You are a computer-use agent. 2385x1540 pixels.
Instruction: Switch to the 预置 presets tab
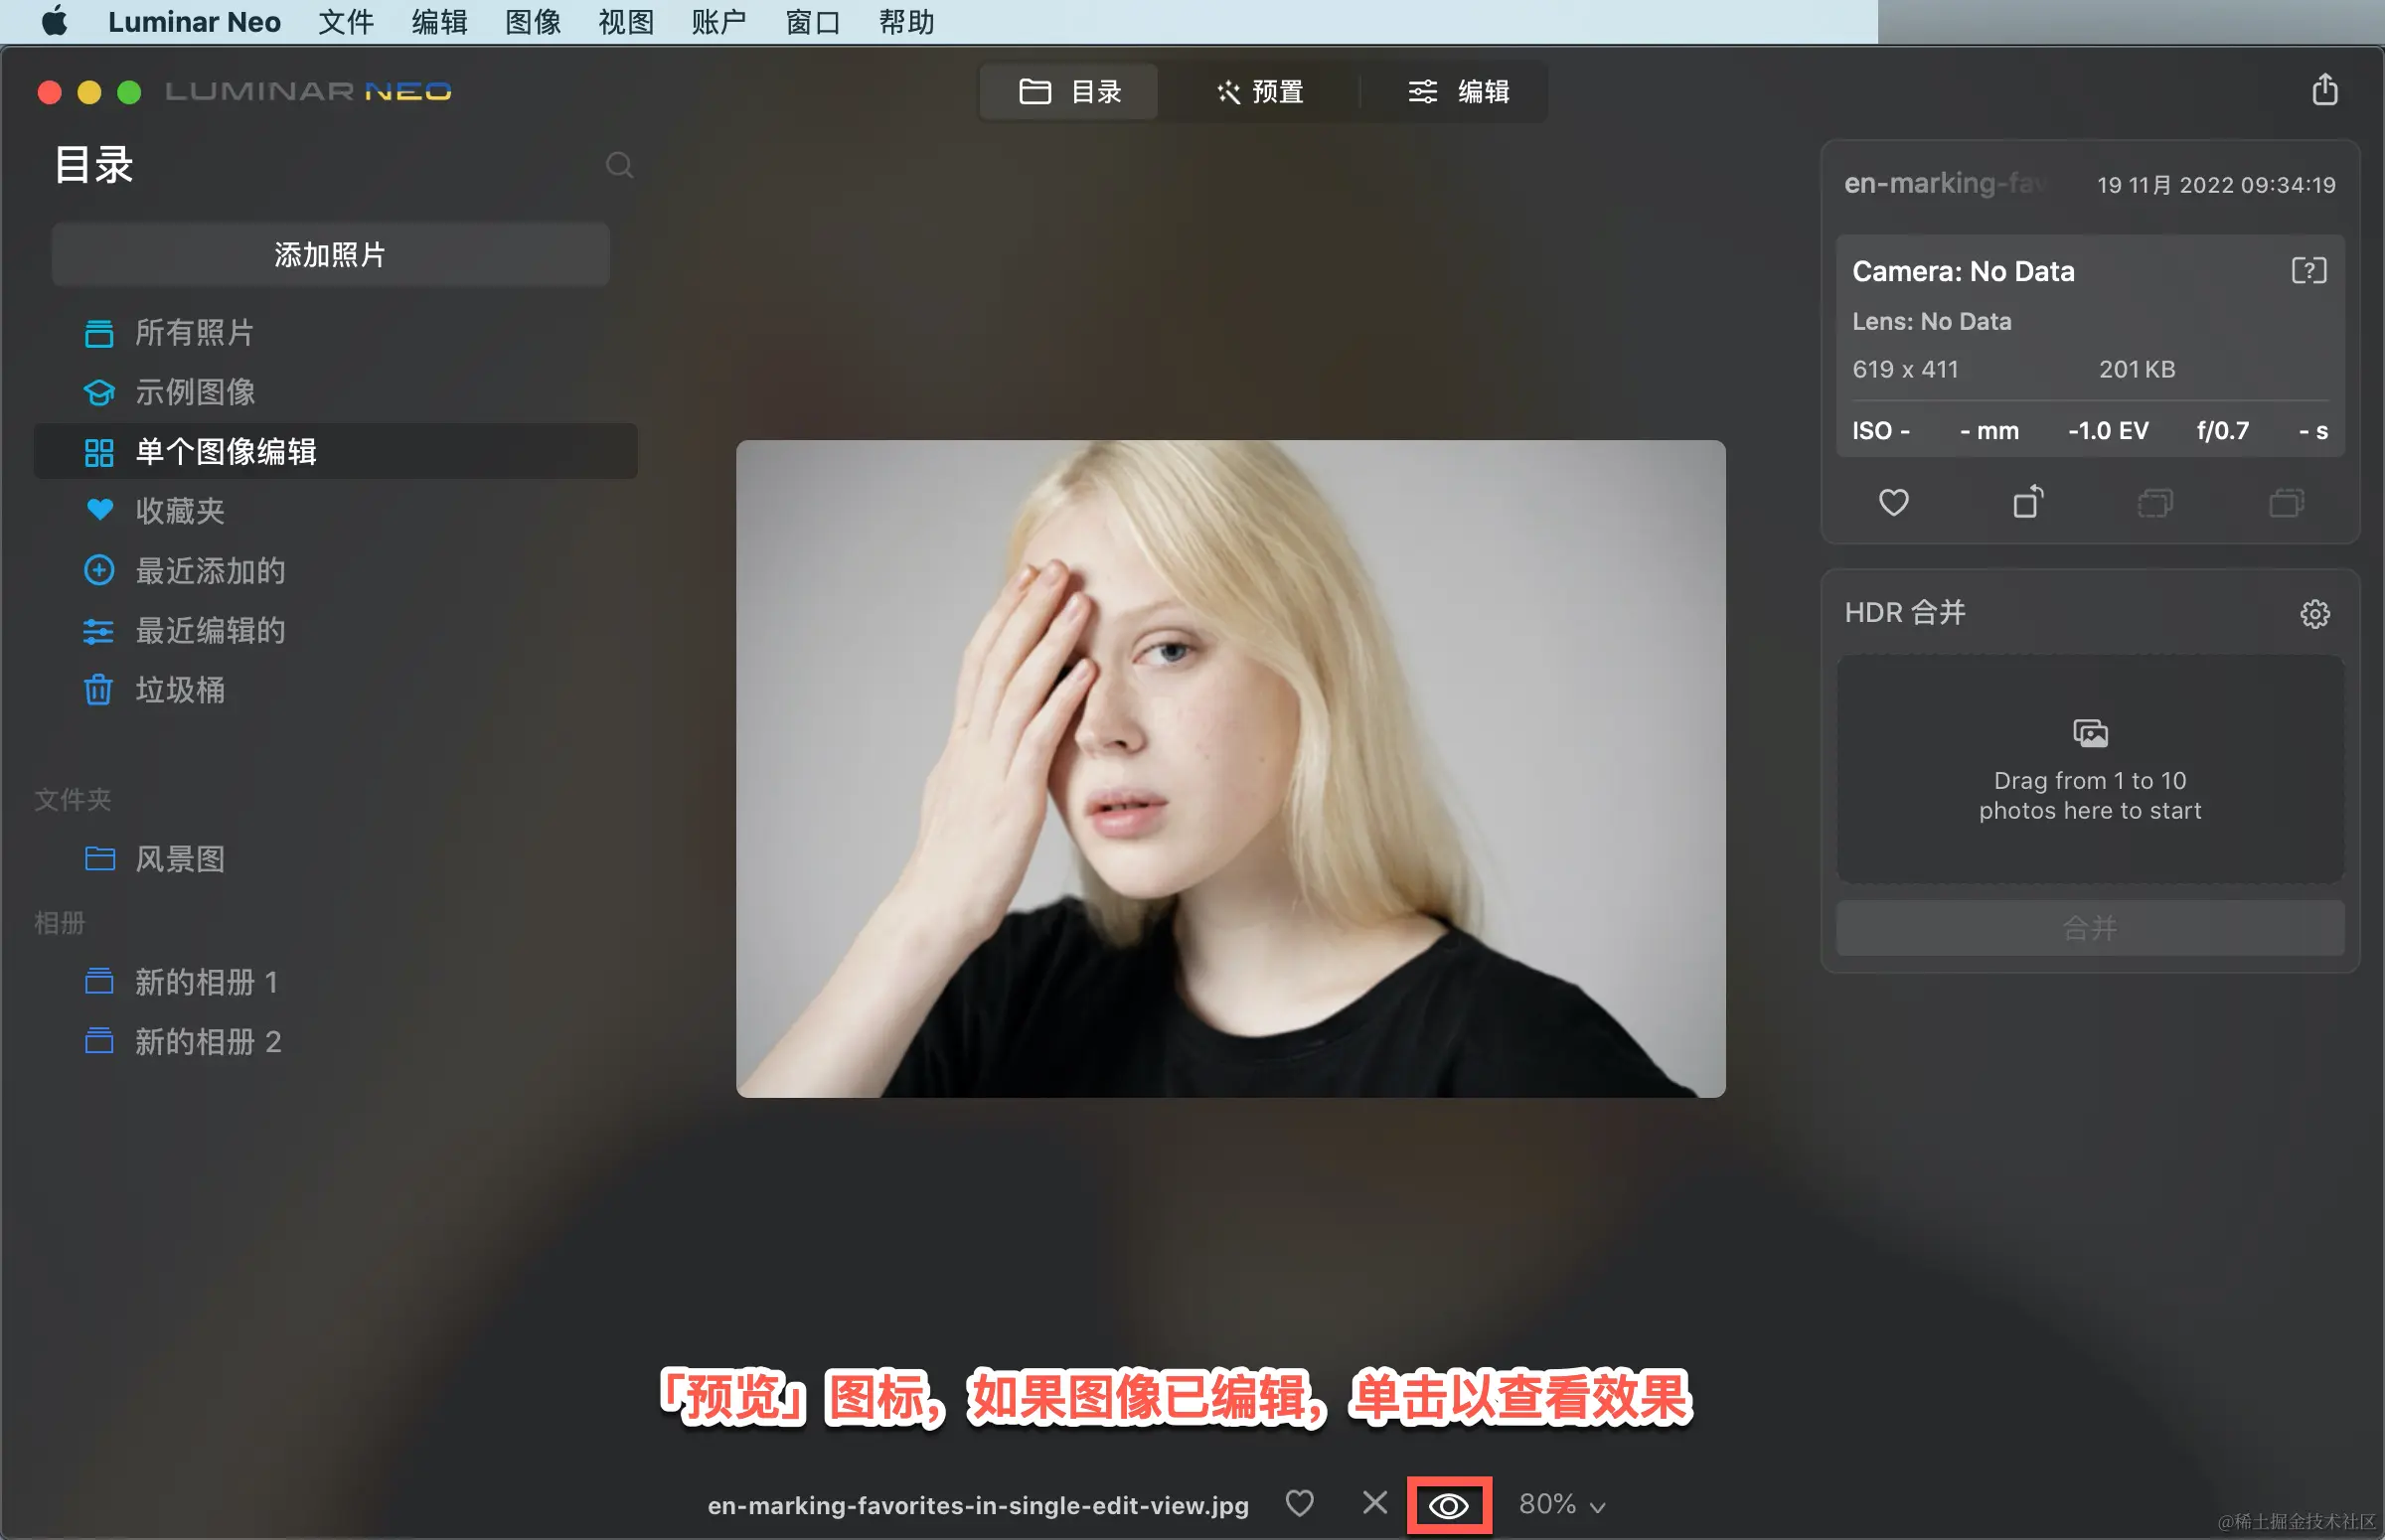(1260, 92)
